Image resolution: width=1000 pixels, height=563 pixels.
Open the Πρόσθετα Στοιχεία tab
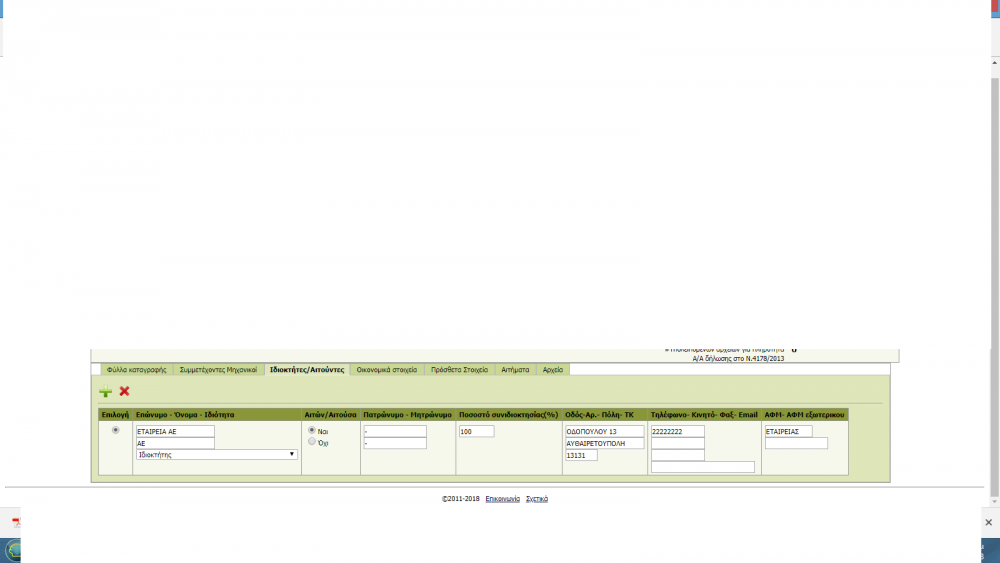coord(459,370)
